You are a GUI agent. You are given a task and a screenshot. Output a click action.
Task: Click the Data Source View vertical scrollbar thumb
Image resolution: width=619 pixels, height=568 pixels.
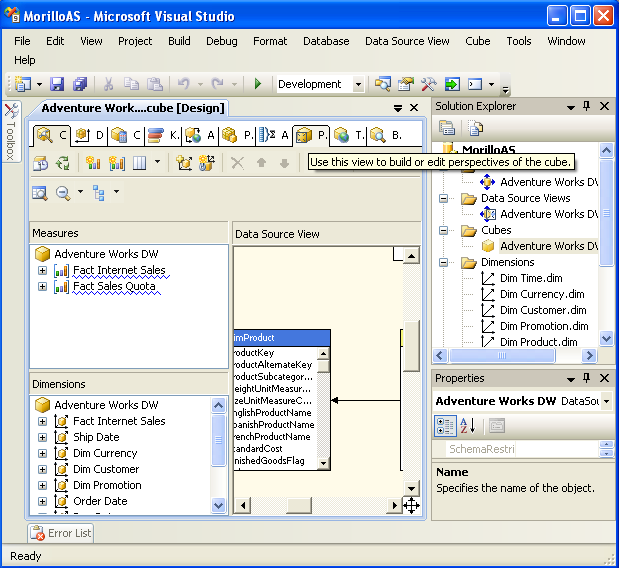[x=411, y=347]
